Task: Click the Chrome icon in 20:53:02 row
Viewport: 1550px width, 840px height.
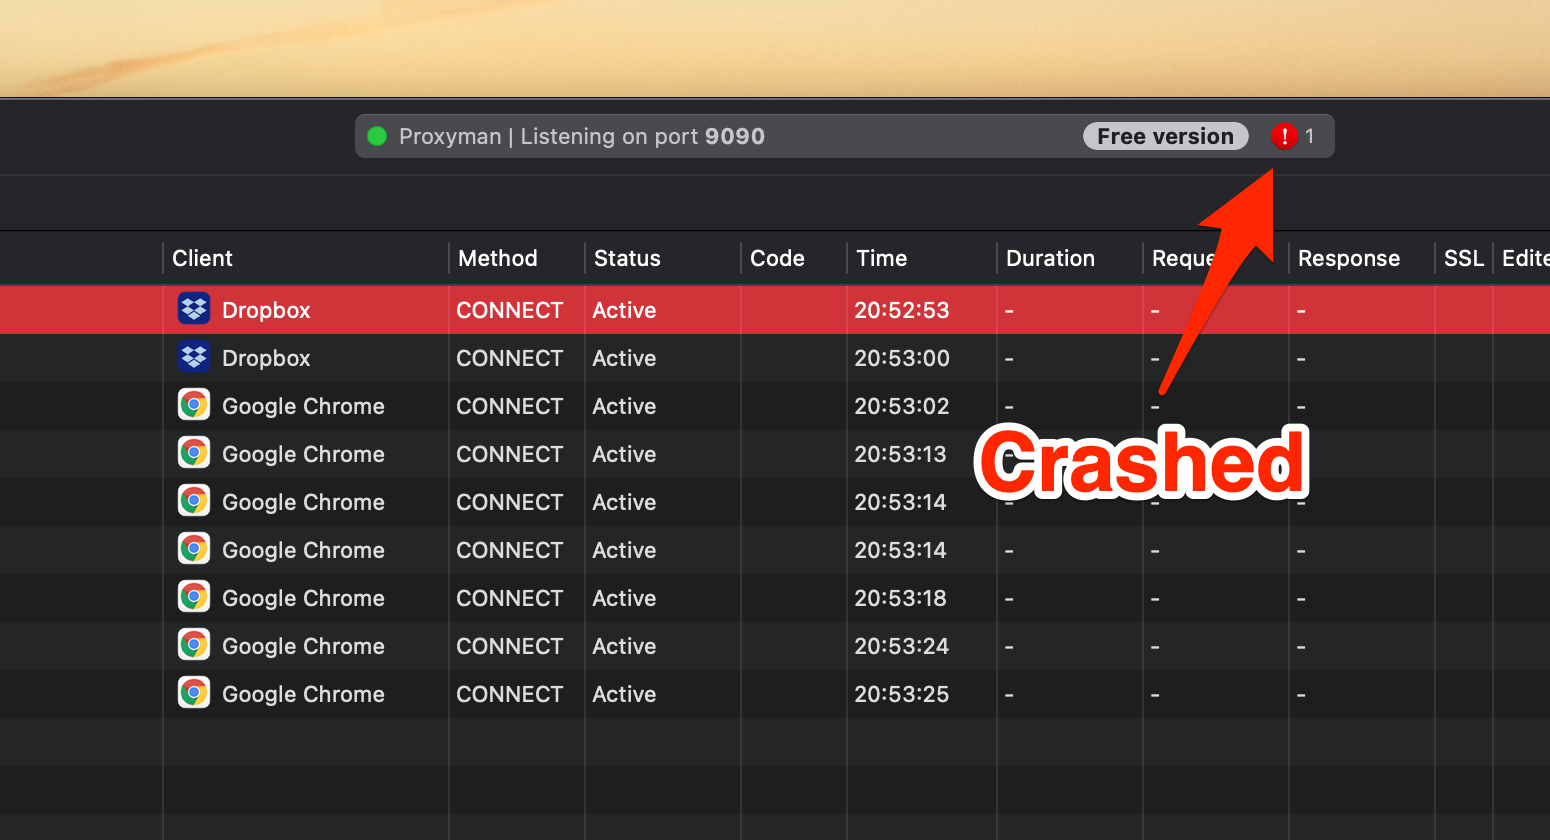Action: pyautogui.click(x=194, y=405)
